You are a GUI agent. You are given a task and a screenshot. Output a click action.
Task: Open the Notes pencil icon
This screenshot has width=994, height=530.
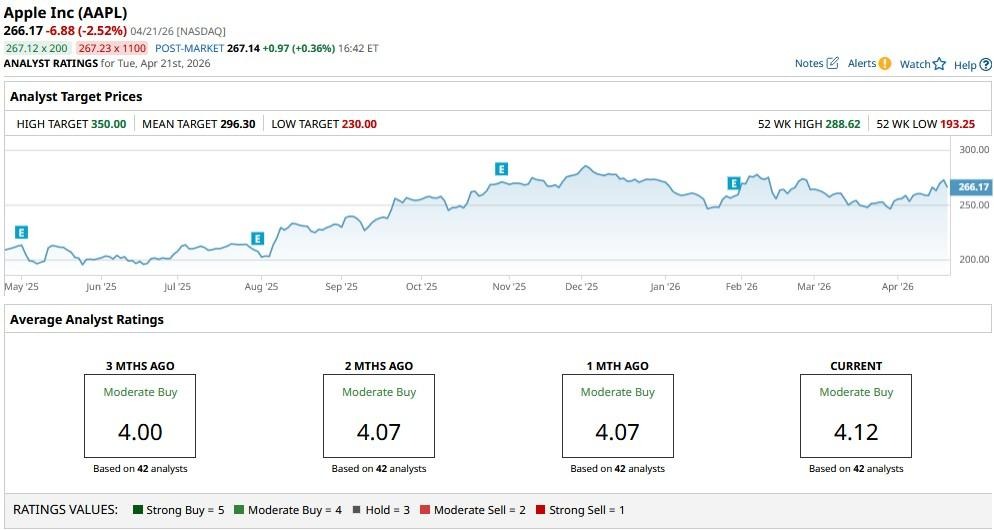[832, 63]
